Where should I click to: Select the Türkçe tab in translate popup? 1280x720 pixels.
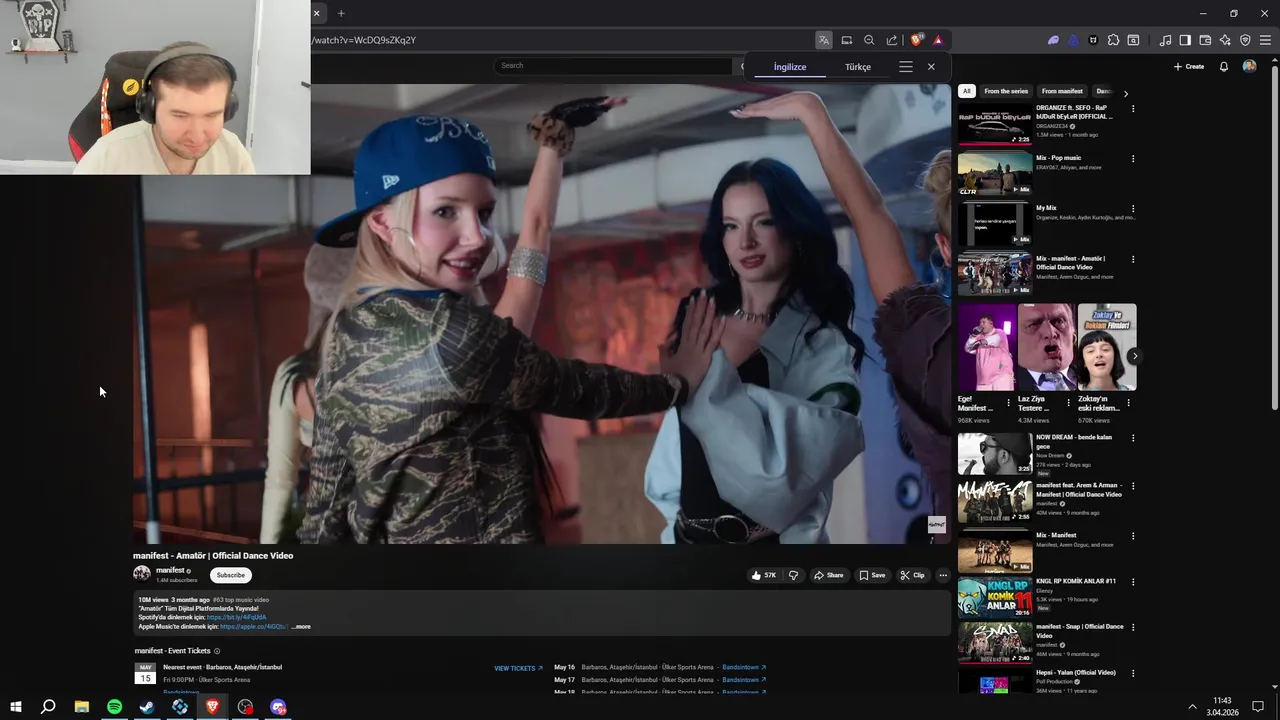pyautogui.click(x=858, y=67)
